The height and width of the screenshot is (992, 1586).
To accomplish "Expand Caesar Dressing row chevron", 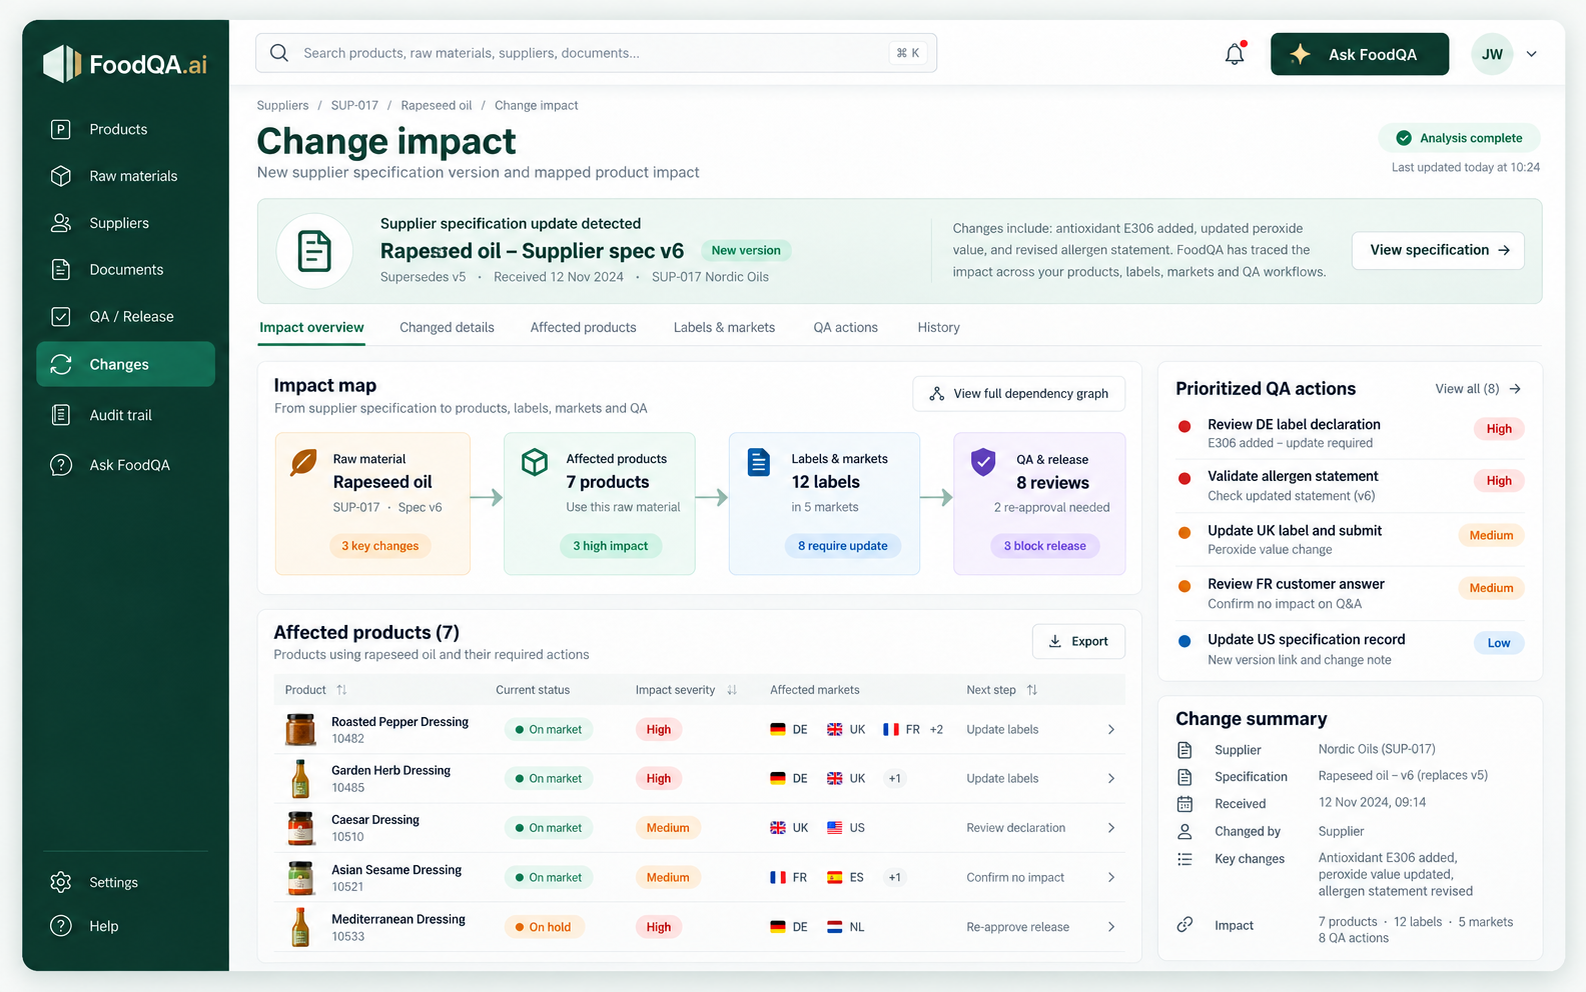I will 1111,828.
